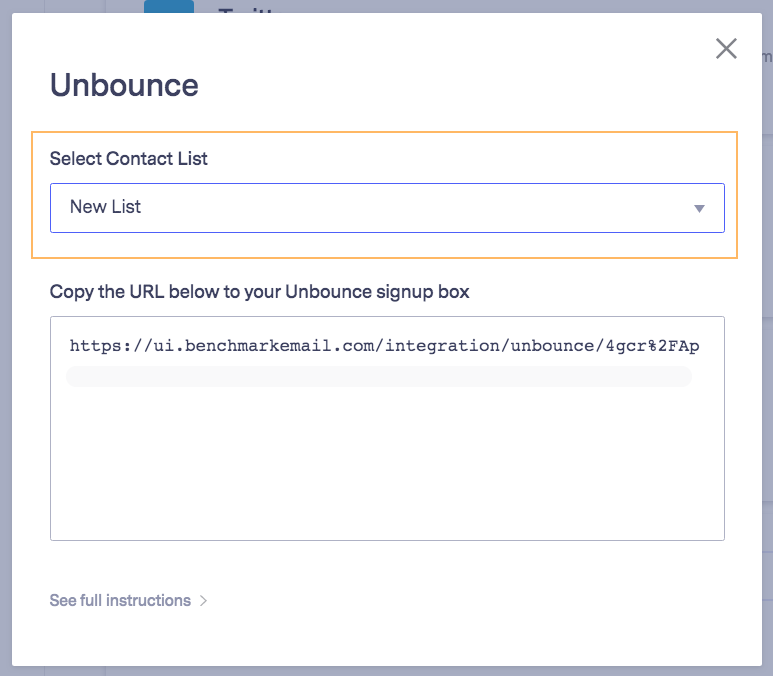Screen dimensions: 773x676
Task: Open the See full instructions link
Action: coord(120,600)
